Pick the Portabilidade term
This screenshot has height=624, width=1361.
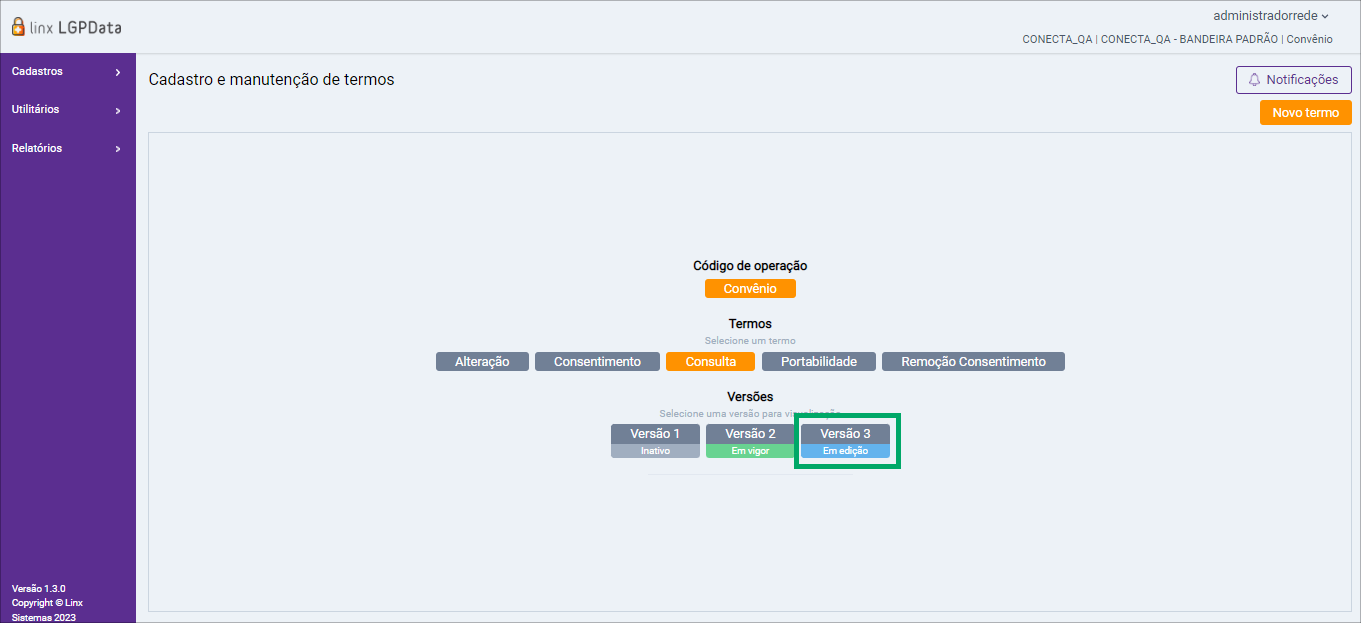pos(818,362)
